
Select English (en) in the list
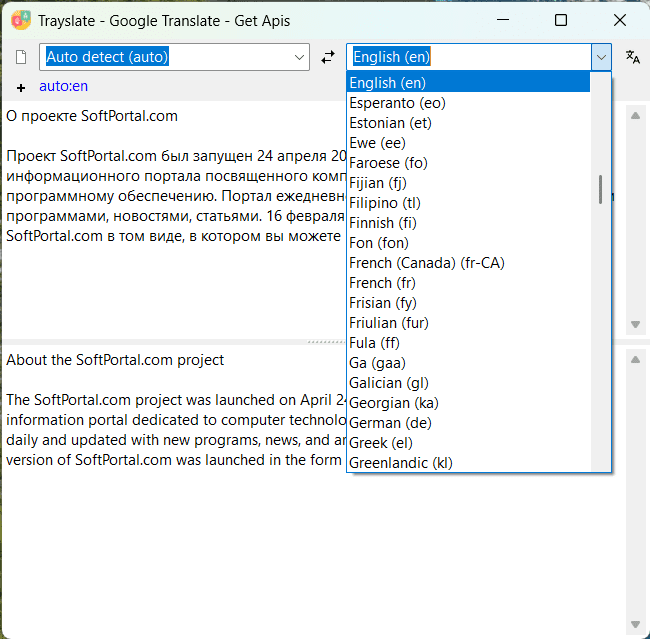[x=468, y=83]
